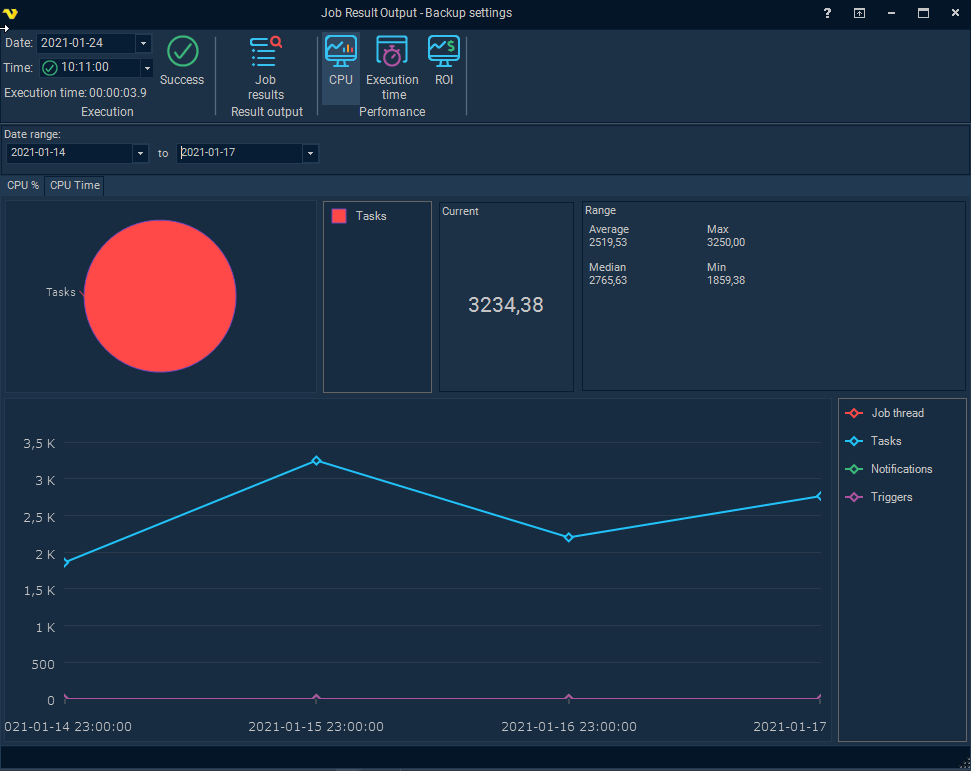Switch to the CPU Time tab
Viewport: 971px width, 771px height.
click(x=75, y=186)
